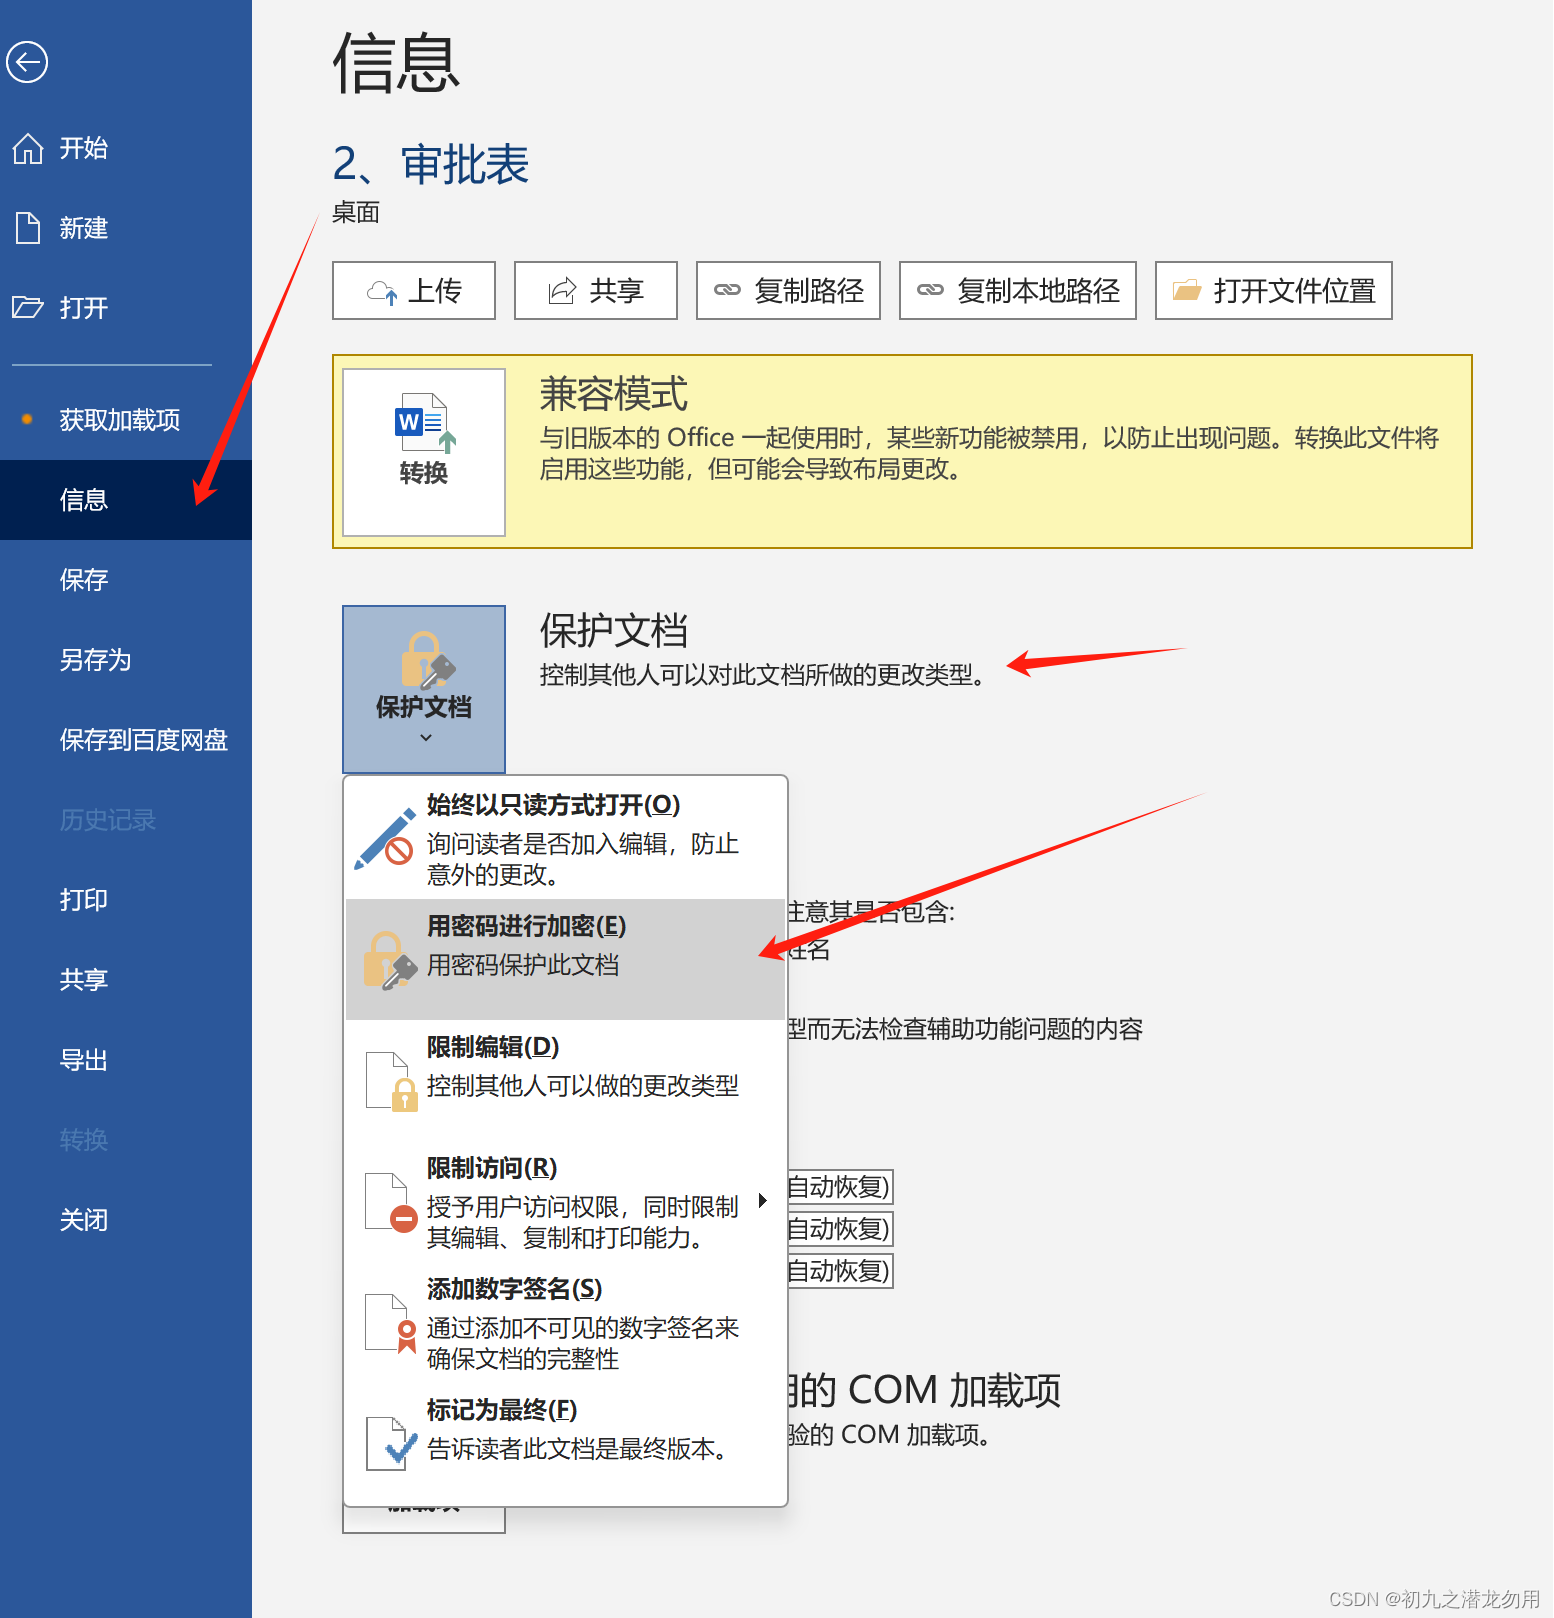Image resolution: width=1554 pixels, height=1618 pixels.
Task: Click the folder icon in 打开文件位置
Action: click(1187, 290)
